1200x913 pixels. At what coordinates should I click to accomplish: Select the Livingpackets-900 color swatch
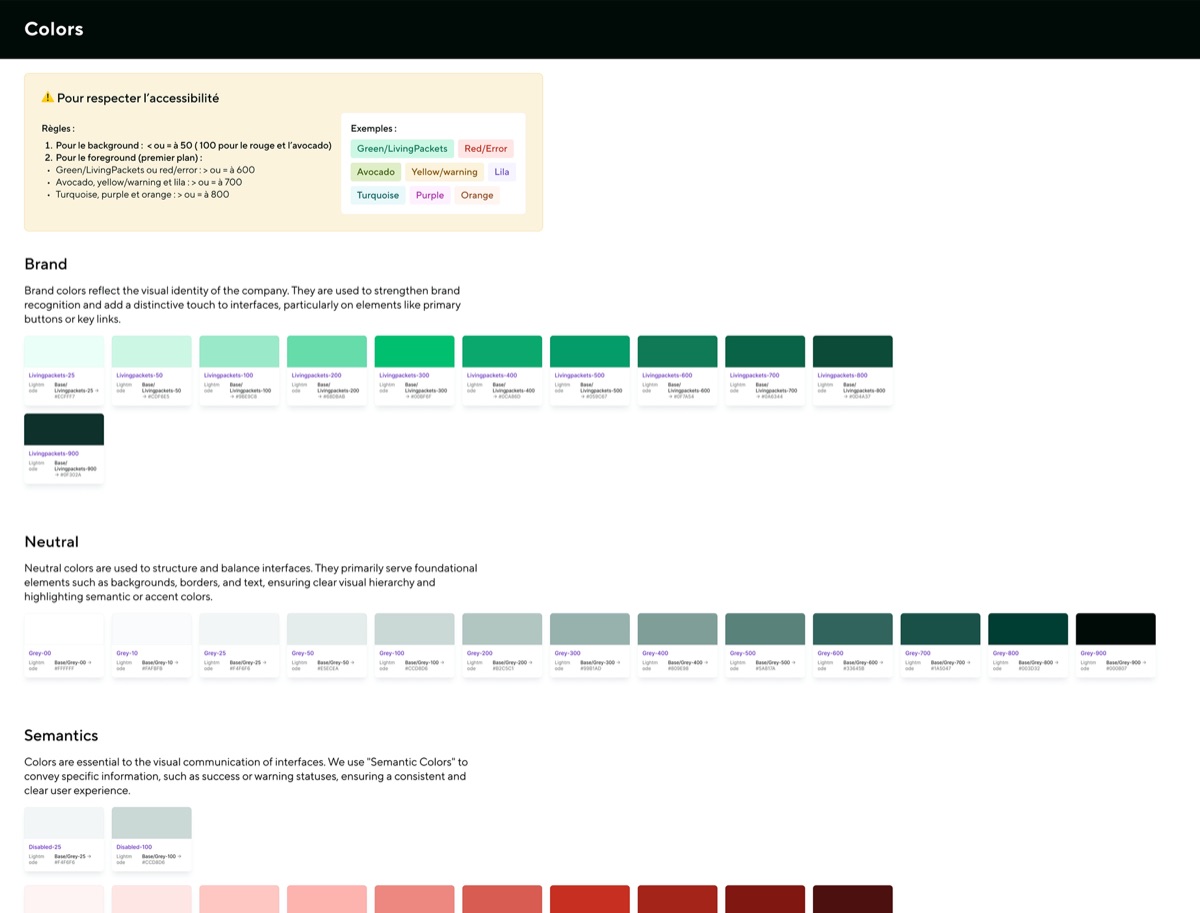64,429
